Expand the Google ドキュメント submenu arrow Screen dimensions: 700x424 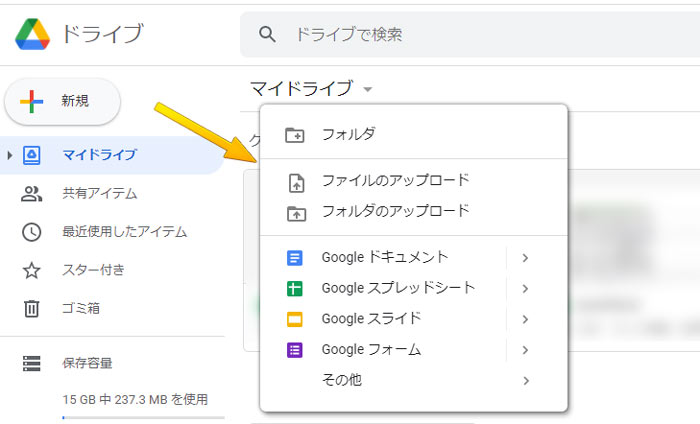tap(525, 258)
